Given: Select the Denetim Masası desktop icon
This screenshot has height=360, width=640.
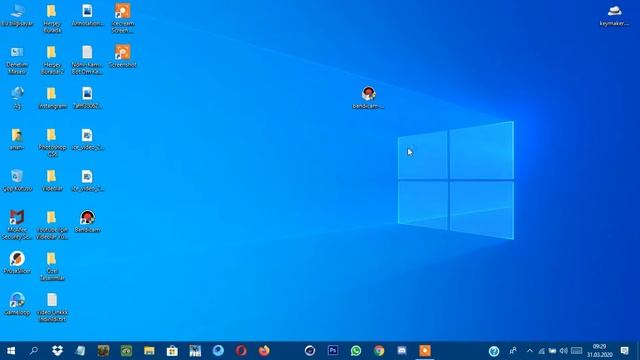Looking at the screenshot, I should [x=17, y=60].
